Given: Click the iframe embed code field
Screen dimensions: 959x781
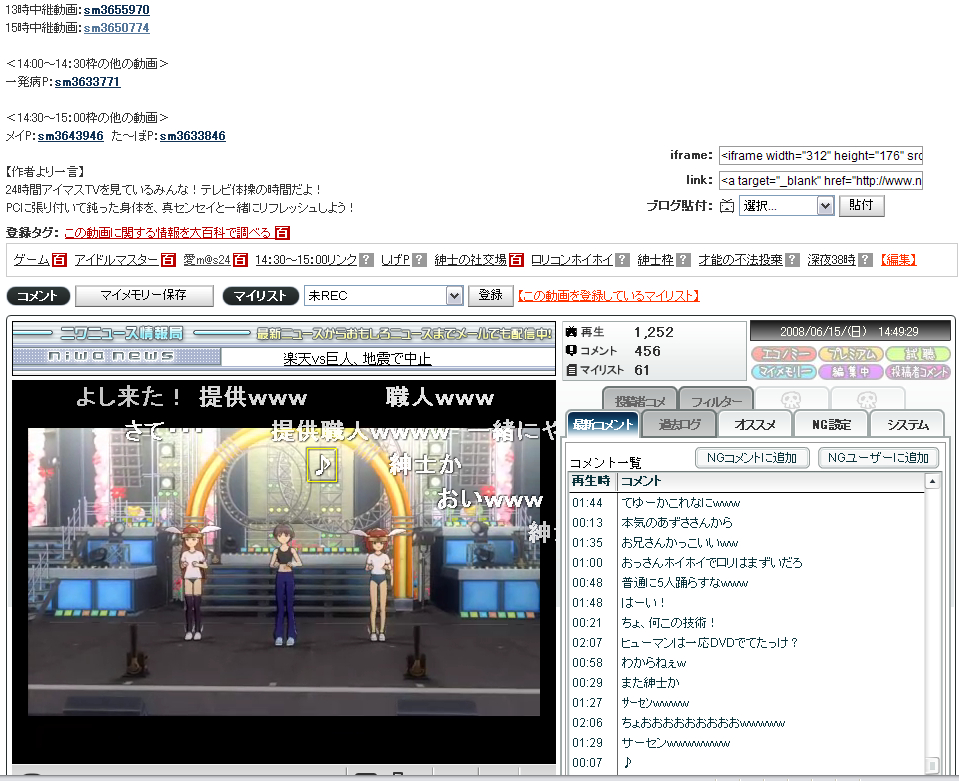Looking at the screenshot, I should (x=820, y=156).
